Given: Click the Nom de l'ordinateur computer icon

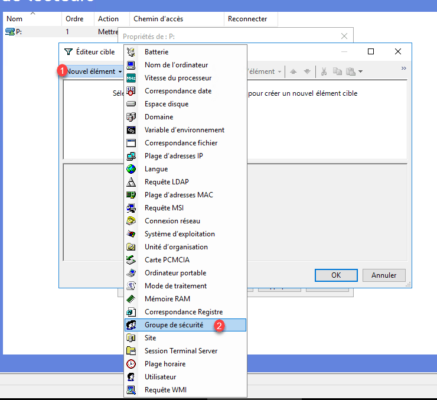Looking at the screenshot, I should click(x=131, y=65).
